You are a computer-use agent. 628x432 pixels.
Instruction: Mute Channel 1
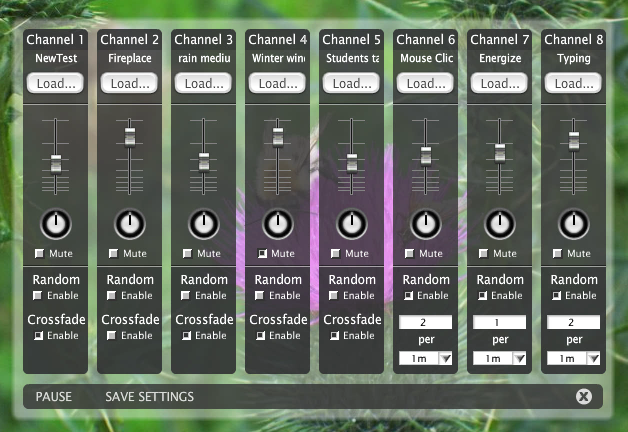click(x=39, y=253)
